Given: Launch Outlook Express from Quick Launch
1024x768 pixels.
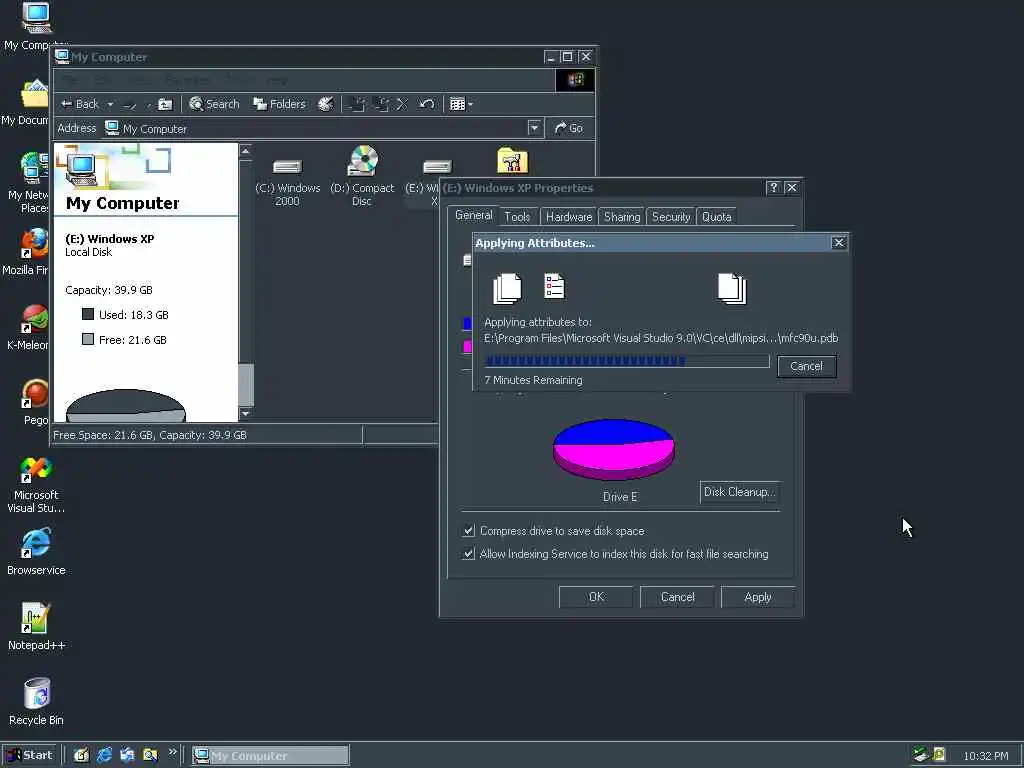Looking at the screenshot, I should [x=127, y=756].
